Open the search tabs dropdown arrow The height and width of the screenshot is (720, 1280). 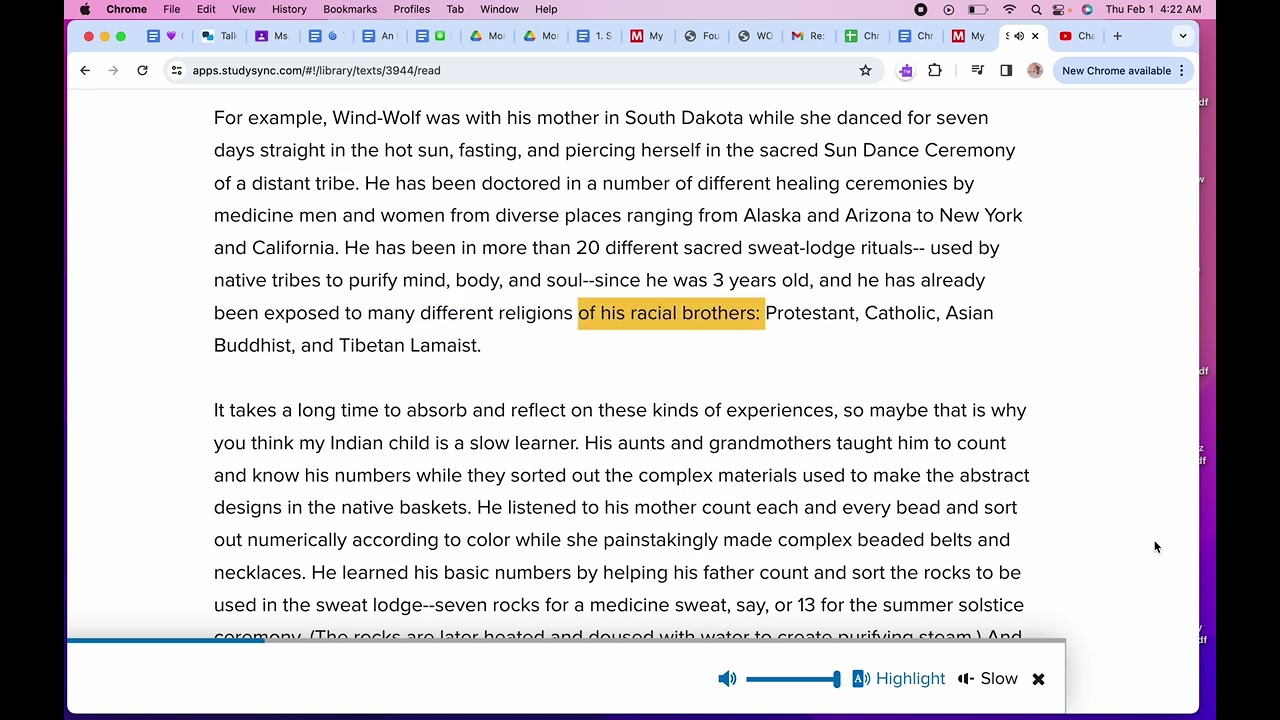point(1182,36)
